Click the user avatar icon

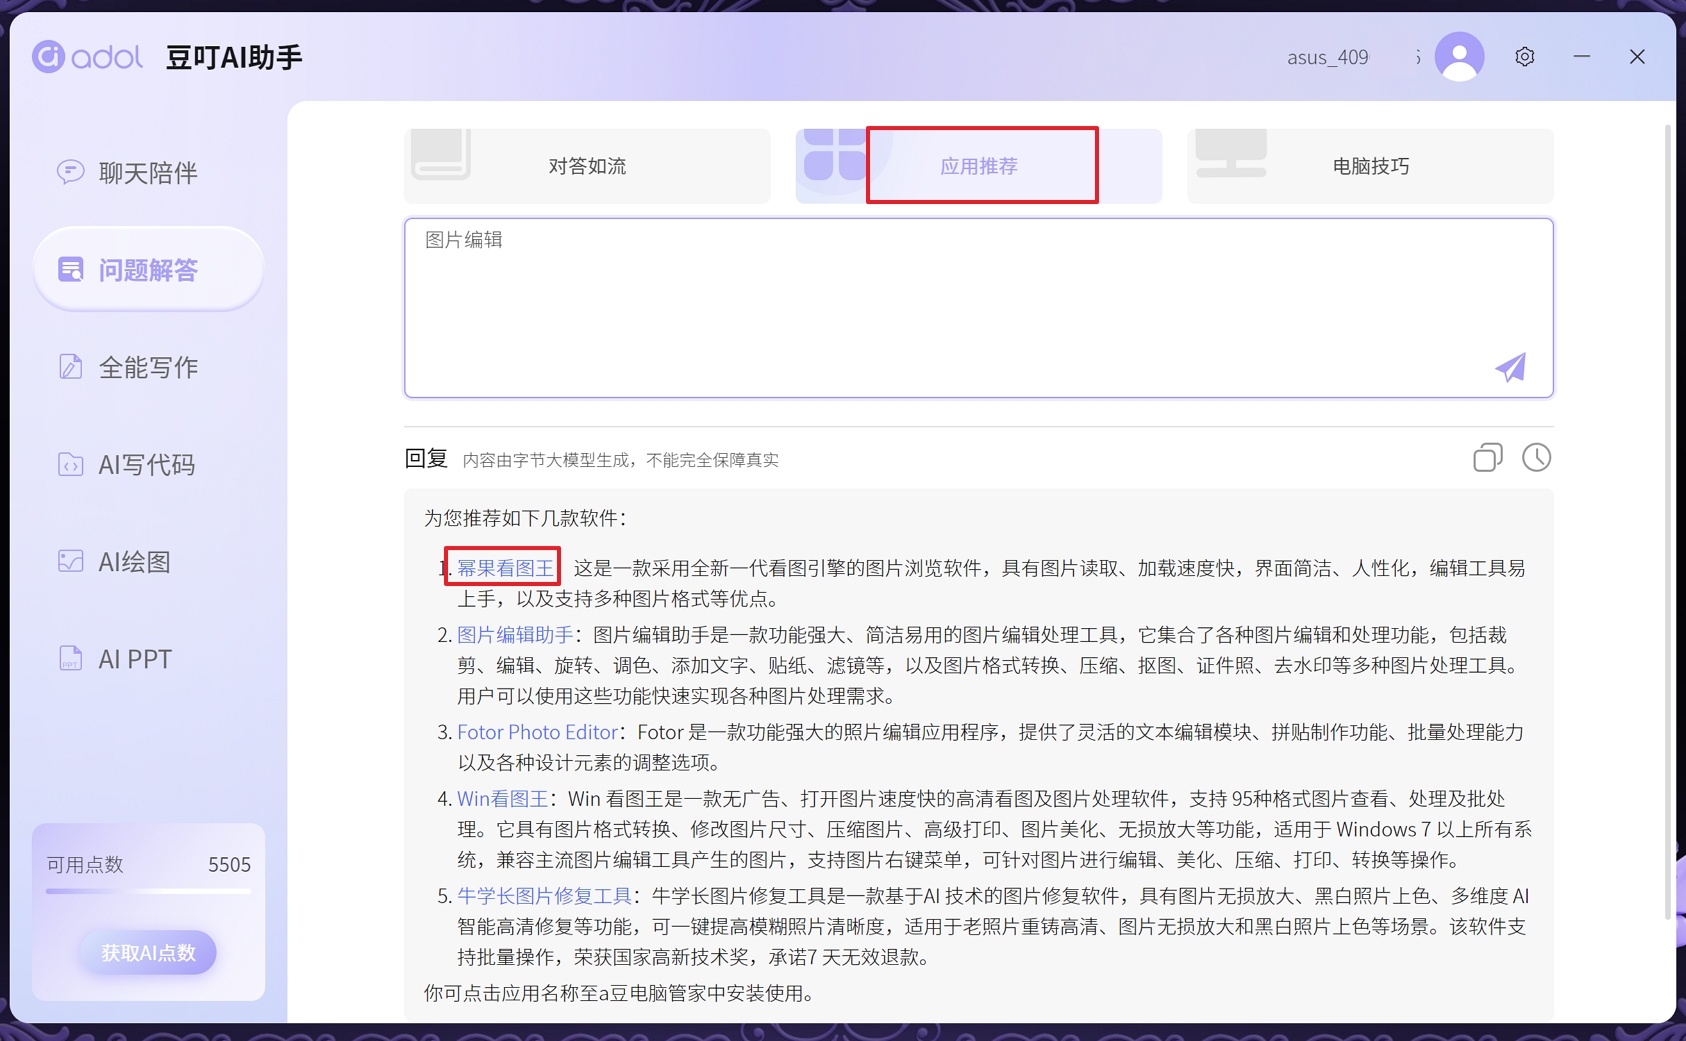point(1459,57)
